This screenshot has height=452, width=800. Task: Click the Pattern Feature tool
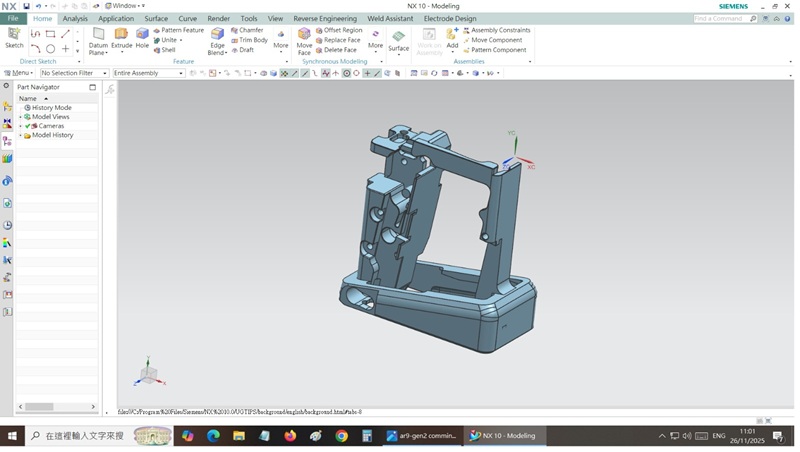point(179,30)
